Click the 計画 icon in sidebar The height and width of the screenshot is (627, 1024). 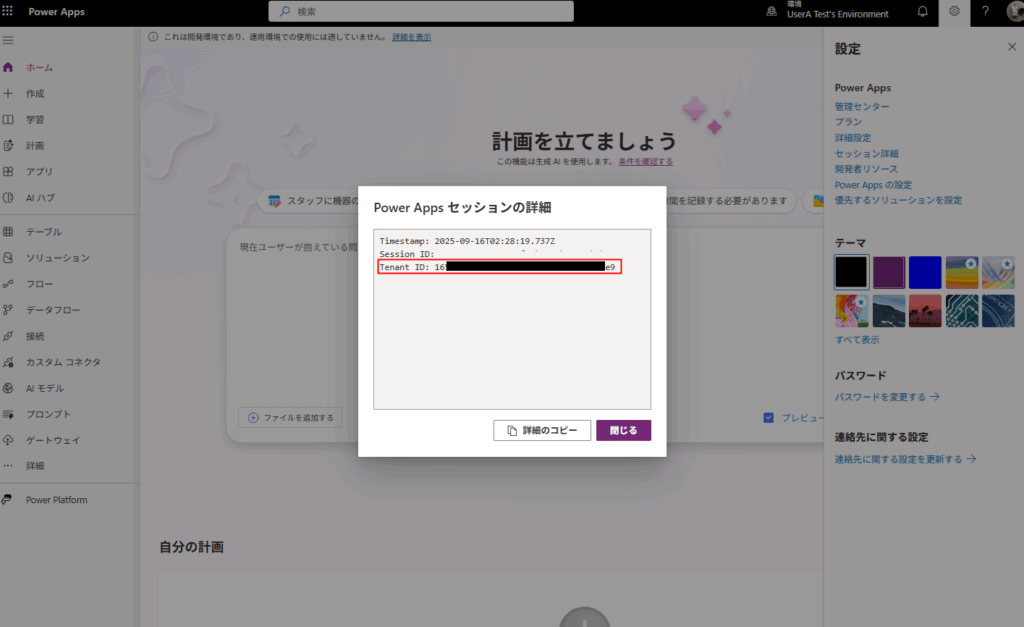click(x=8, y=146)
